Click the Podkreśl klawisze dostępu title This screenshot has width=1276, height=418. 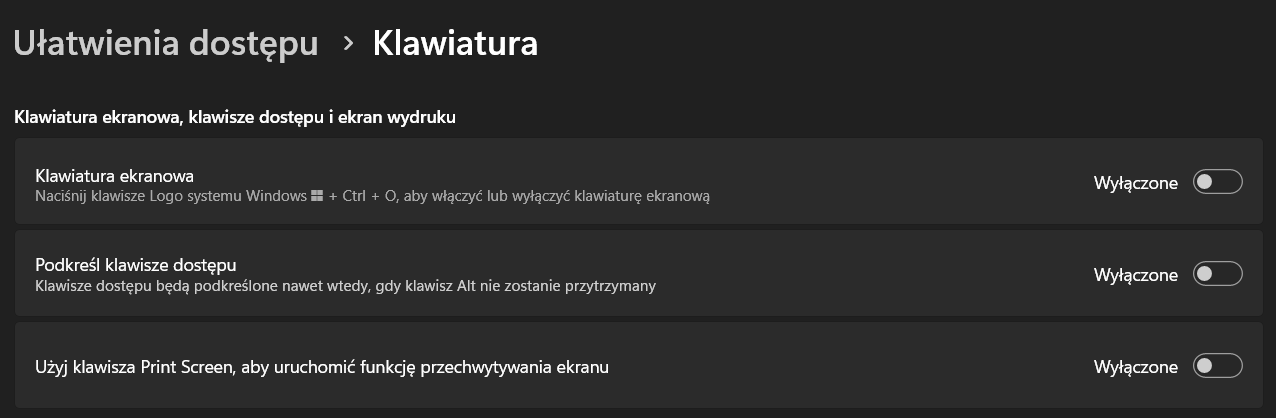(x=135, y=265)
